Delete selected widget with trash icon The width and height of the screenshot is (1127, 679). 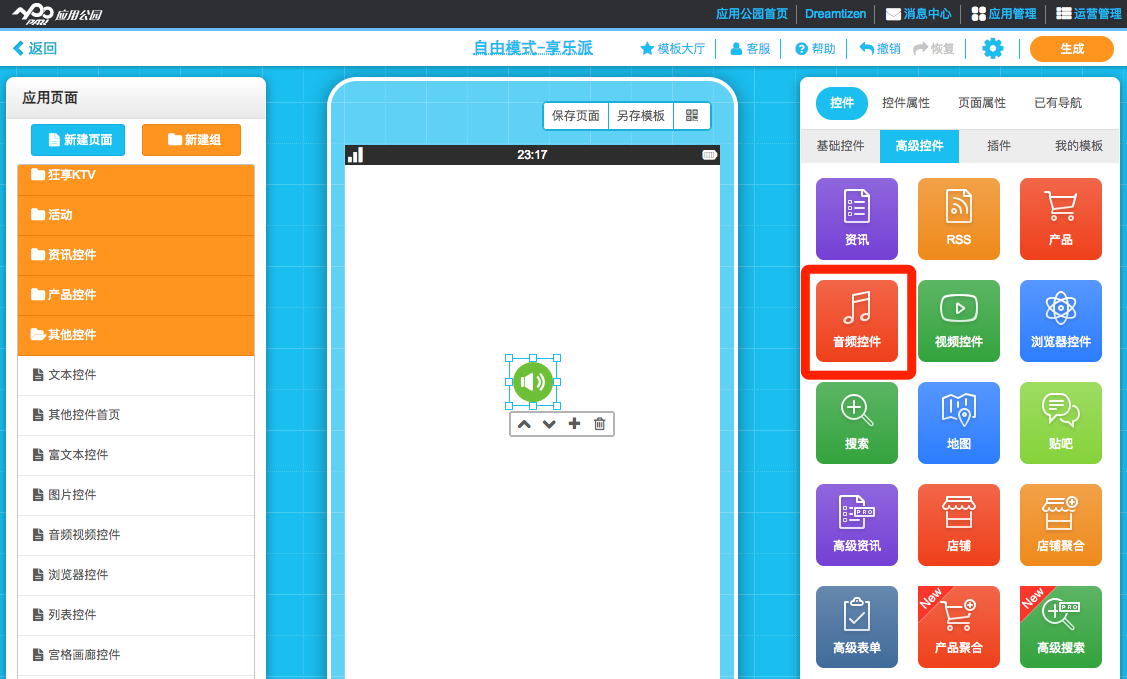(x=600, y=424)
